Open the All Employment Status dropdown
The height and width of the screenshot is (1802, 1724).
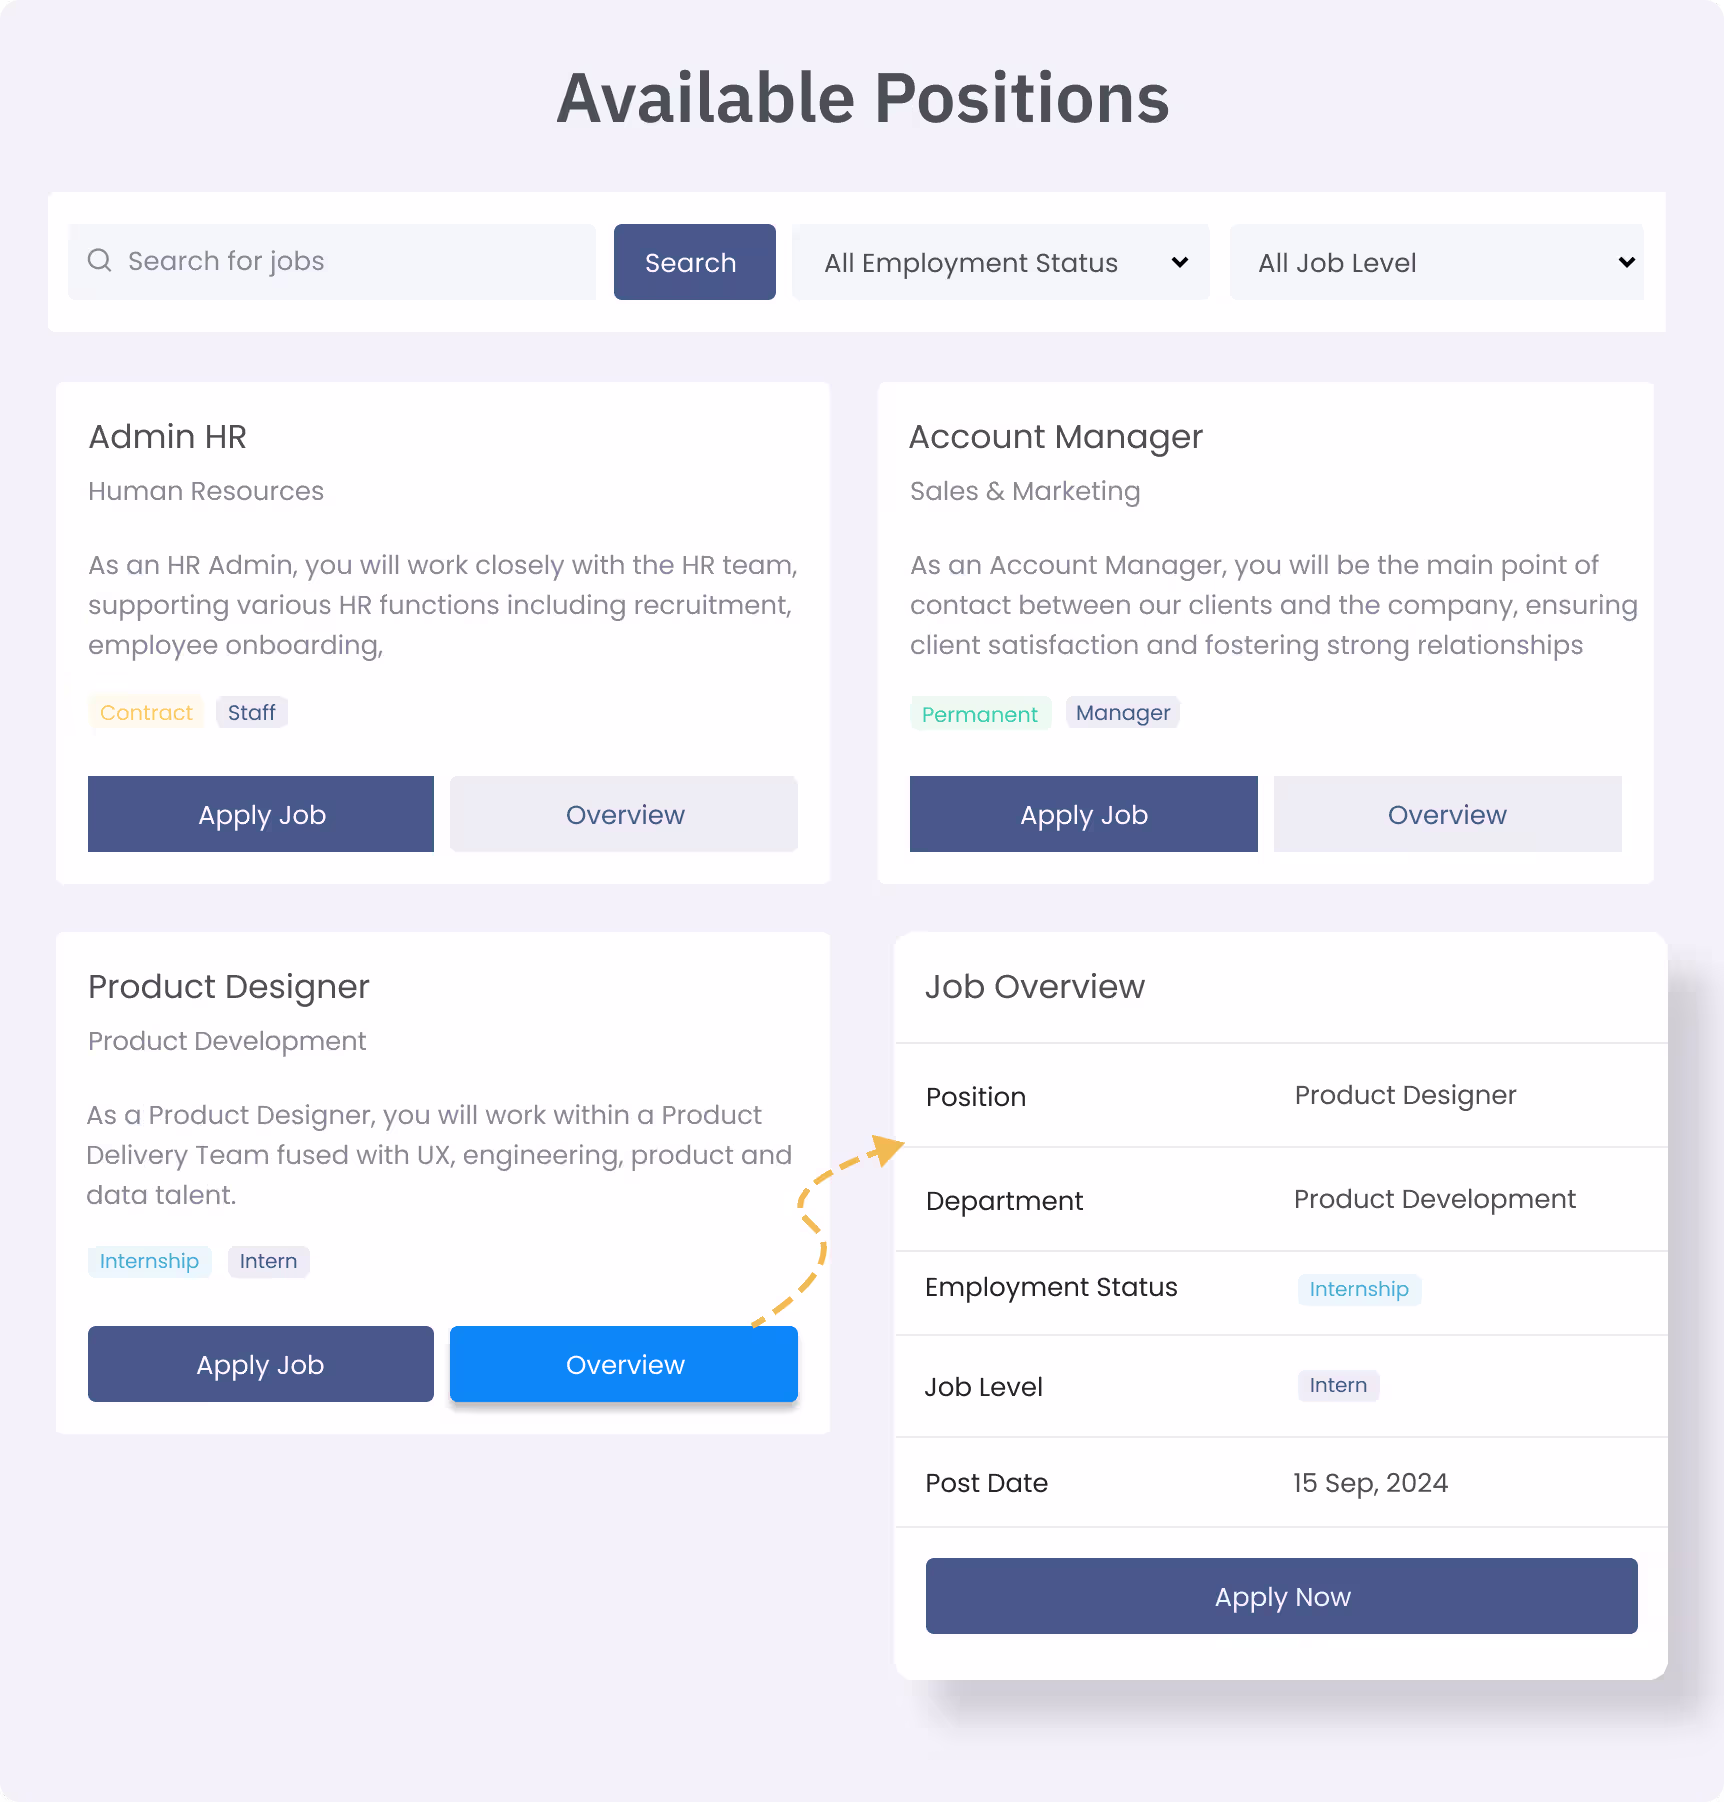(1001, 262)
